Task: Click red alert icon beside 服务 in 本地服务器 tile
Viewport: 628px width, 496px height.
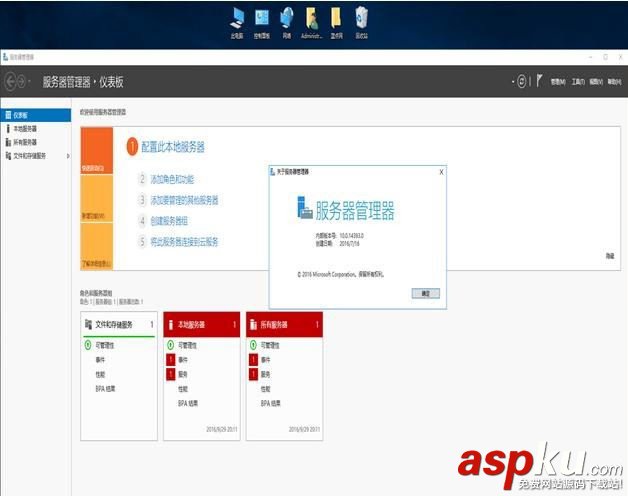Action: point(171,374)
